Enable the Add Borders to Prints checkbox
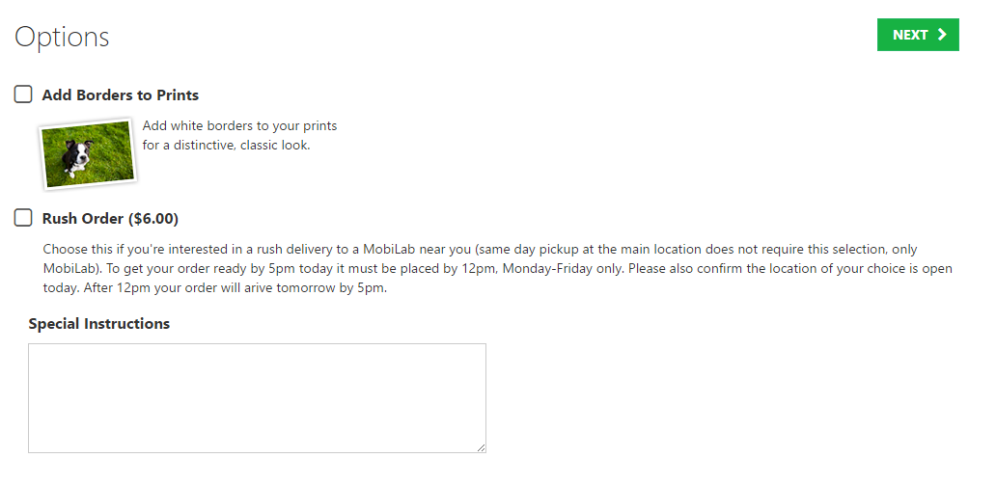The width and height of the screenshot is (981, 479). 23,94
